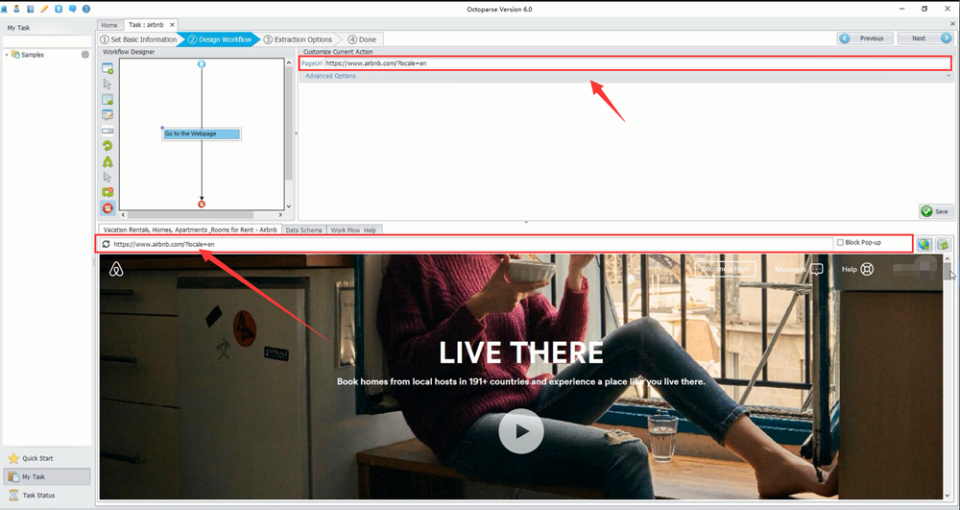Image resolution: width=960 pixels, height=510 pixels.
Task: Enable the Block Pop-up checkbox
Action: 840,243
